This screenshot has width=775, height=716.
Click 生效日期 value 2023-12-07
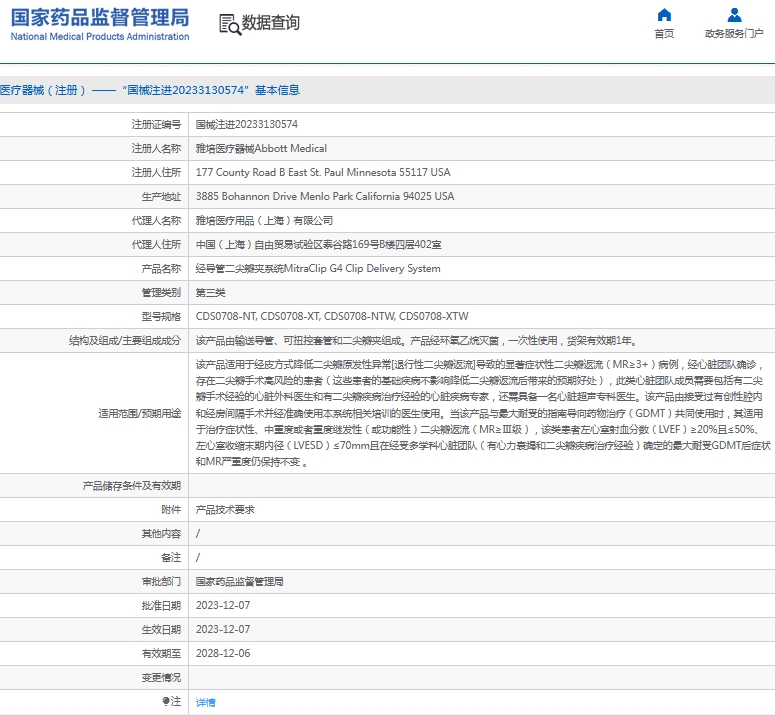223,630
